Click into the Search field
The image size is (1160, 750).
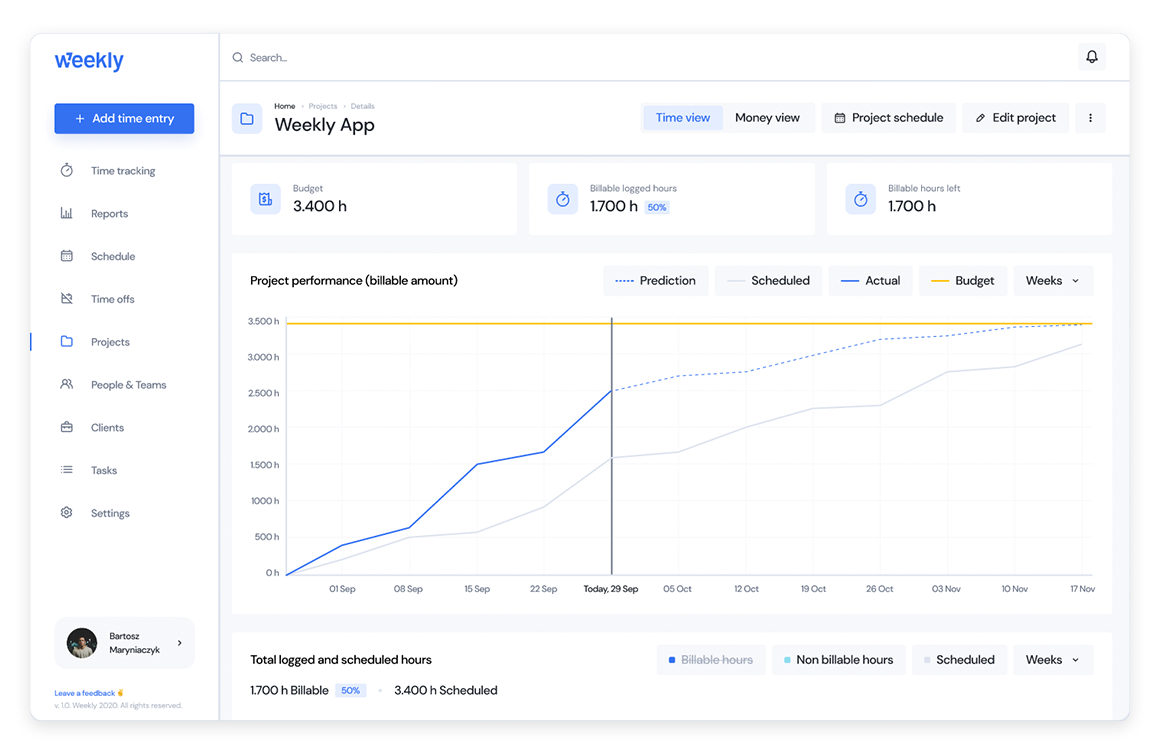click(x=400, y=58)
